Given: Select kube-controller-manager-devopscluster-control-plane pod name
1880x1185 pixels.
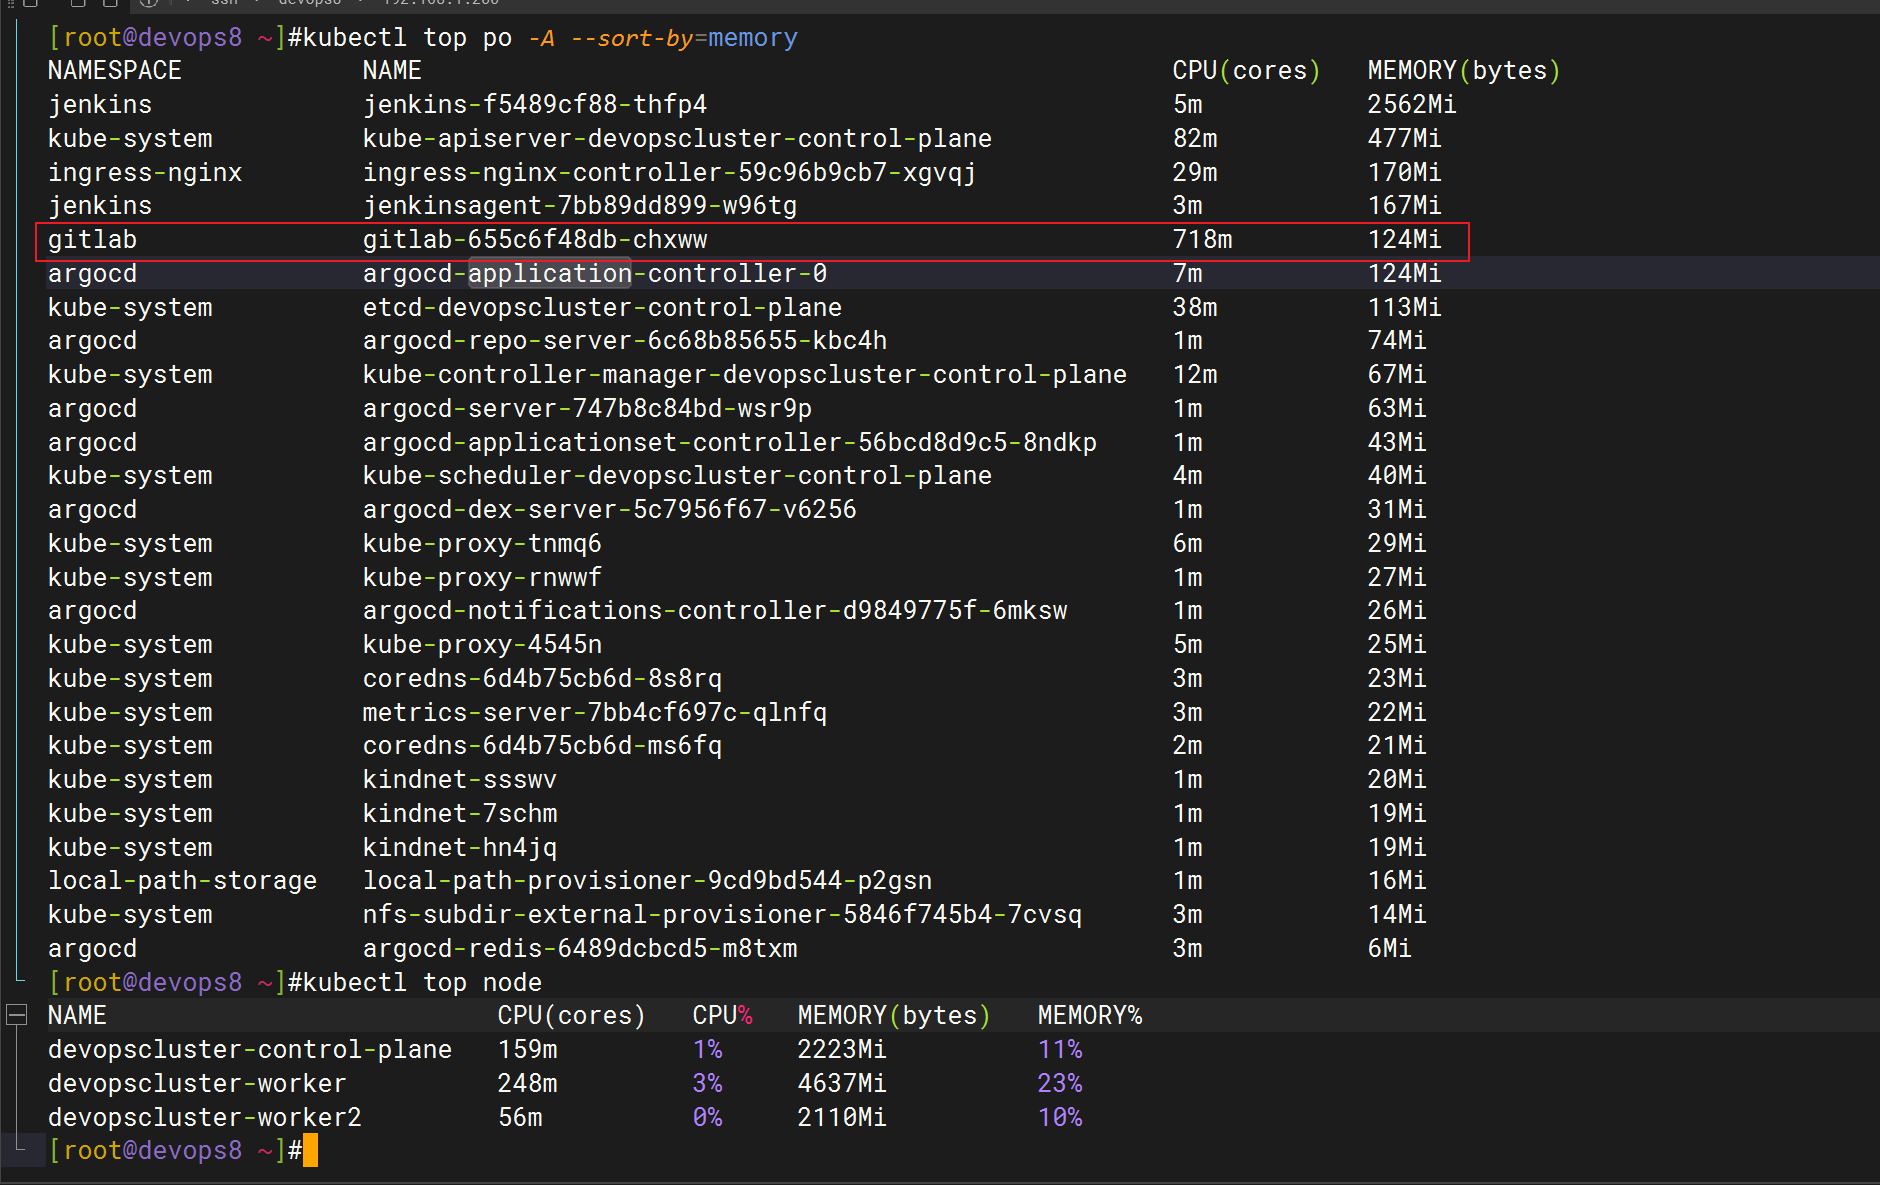Looking at the screenshot, I should (x=745, y=375).
